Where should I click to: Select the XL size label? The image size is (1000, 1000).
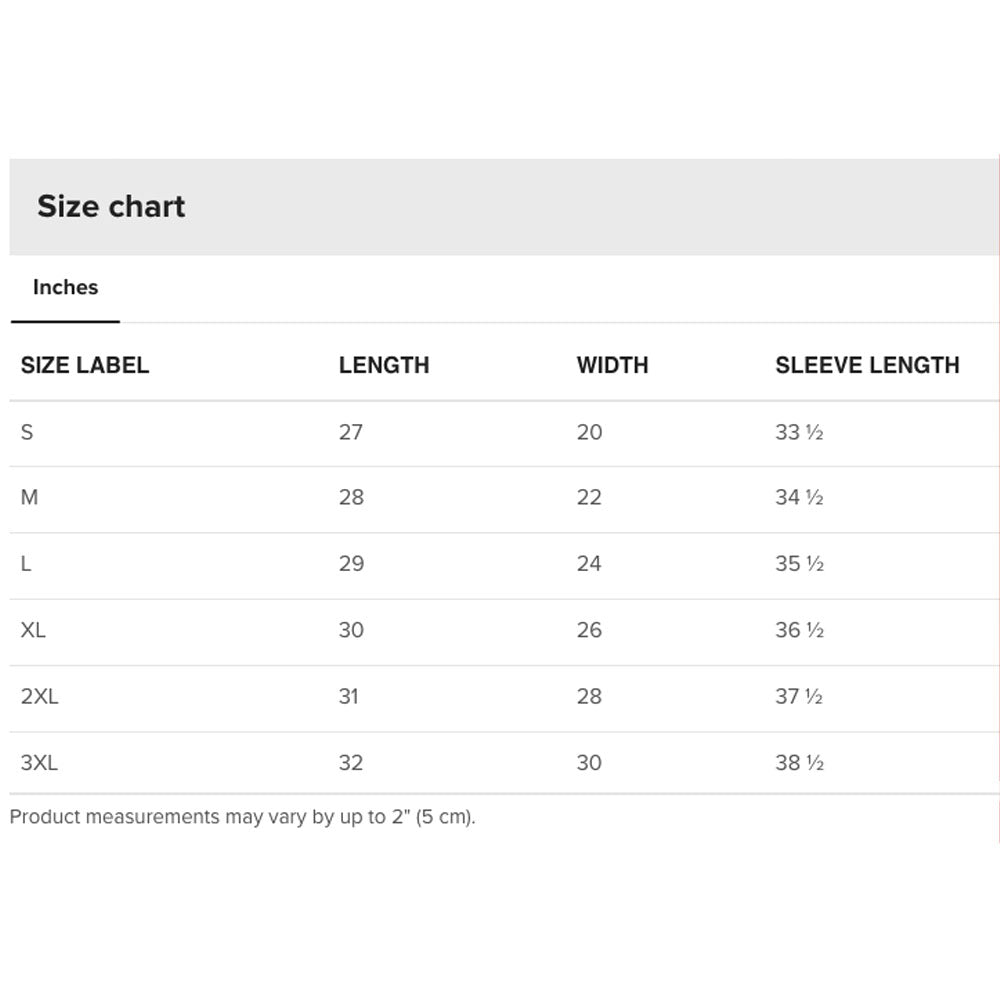(33, 631)
